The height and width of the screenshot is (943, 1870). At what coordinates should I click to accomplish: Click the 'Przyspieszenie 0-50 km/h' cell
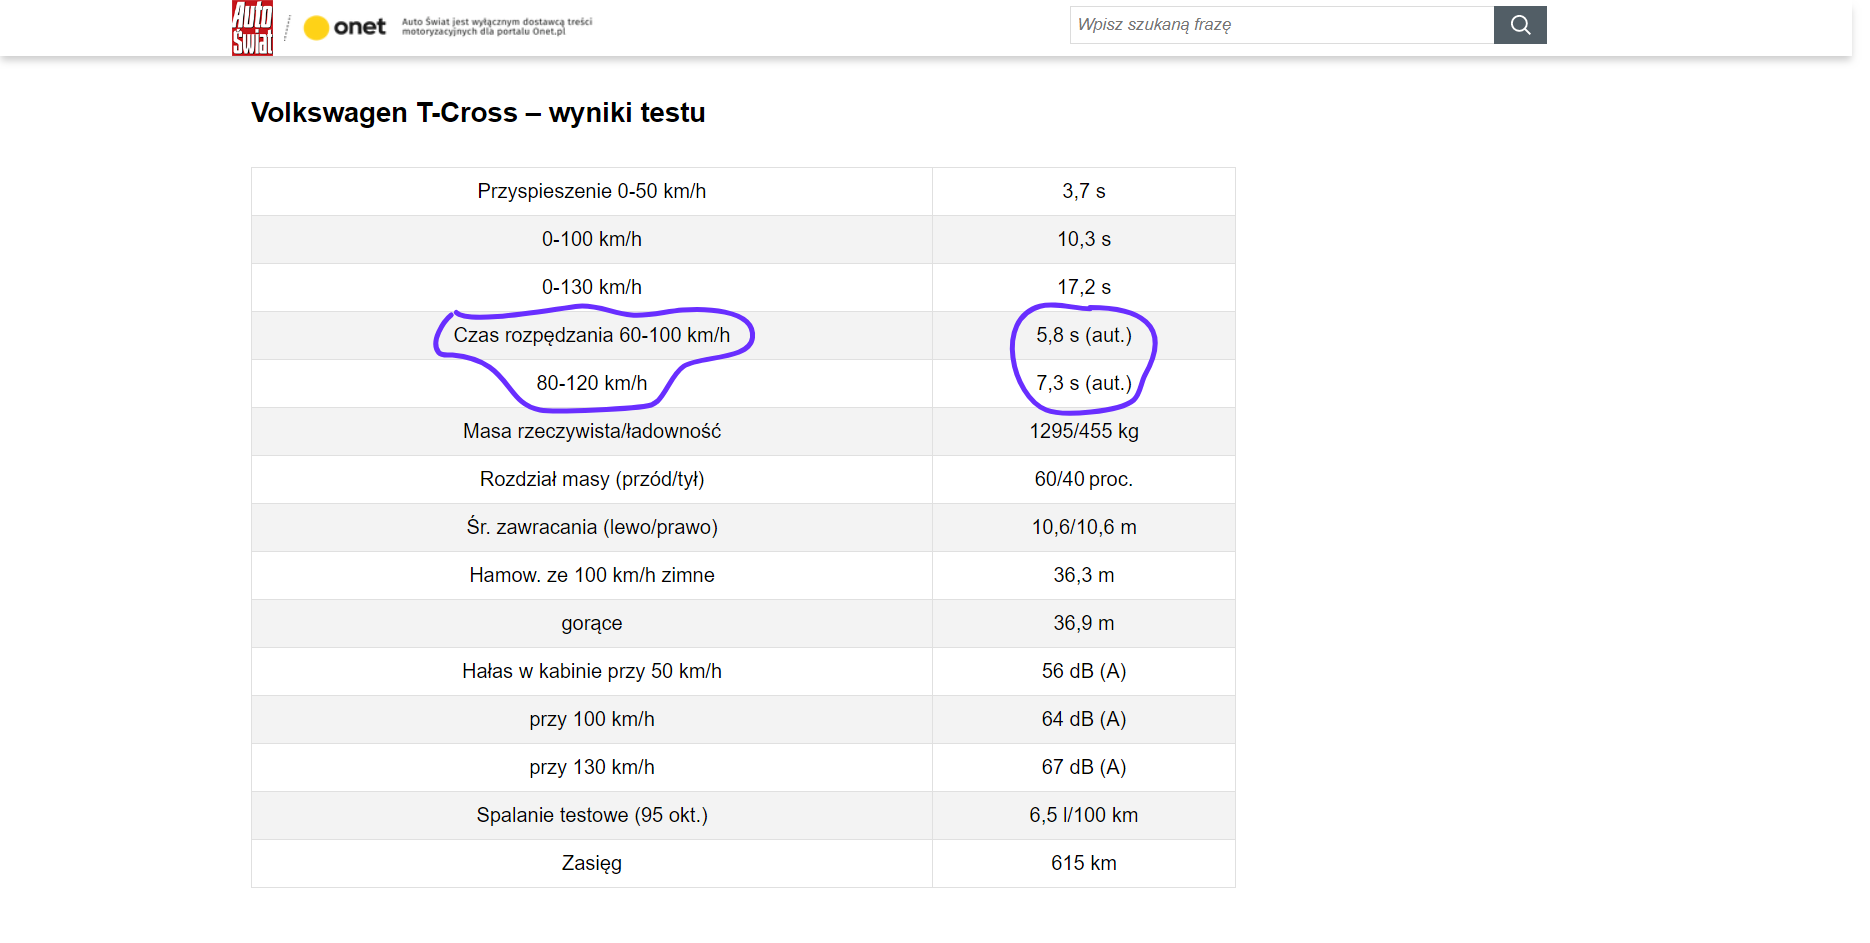pos(592,191)
